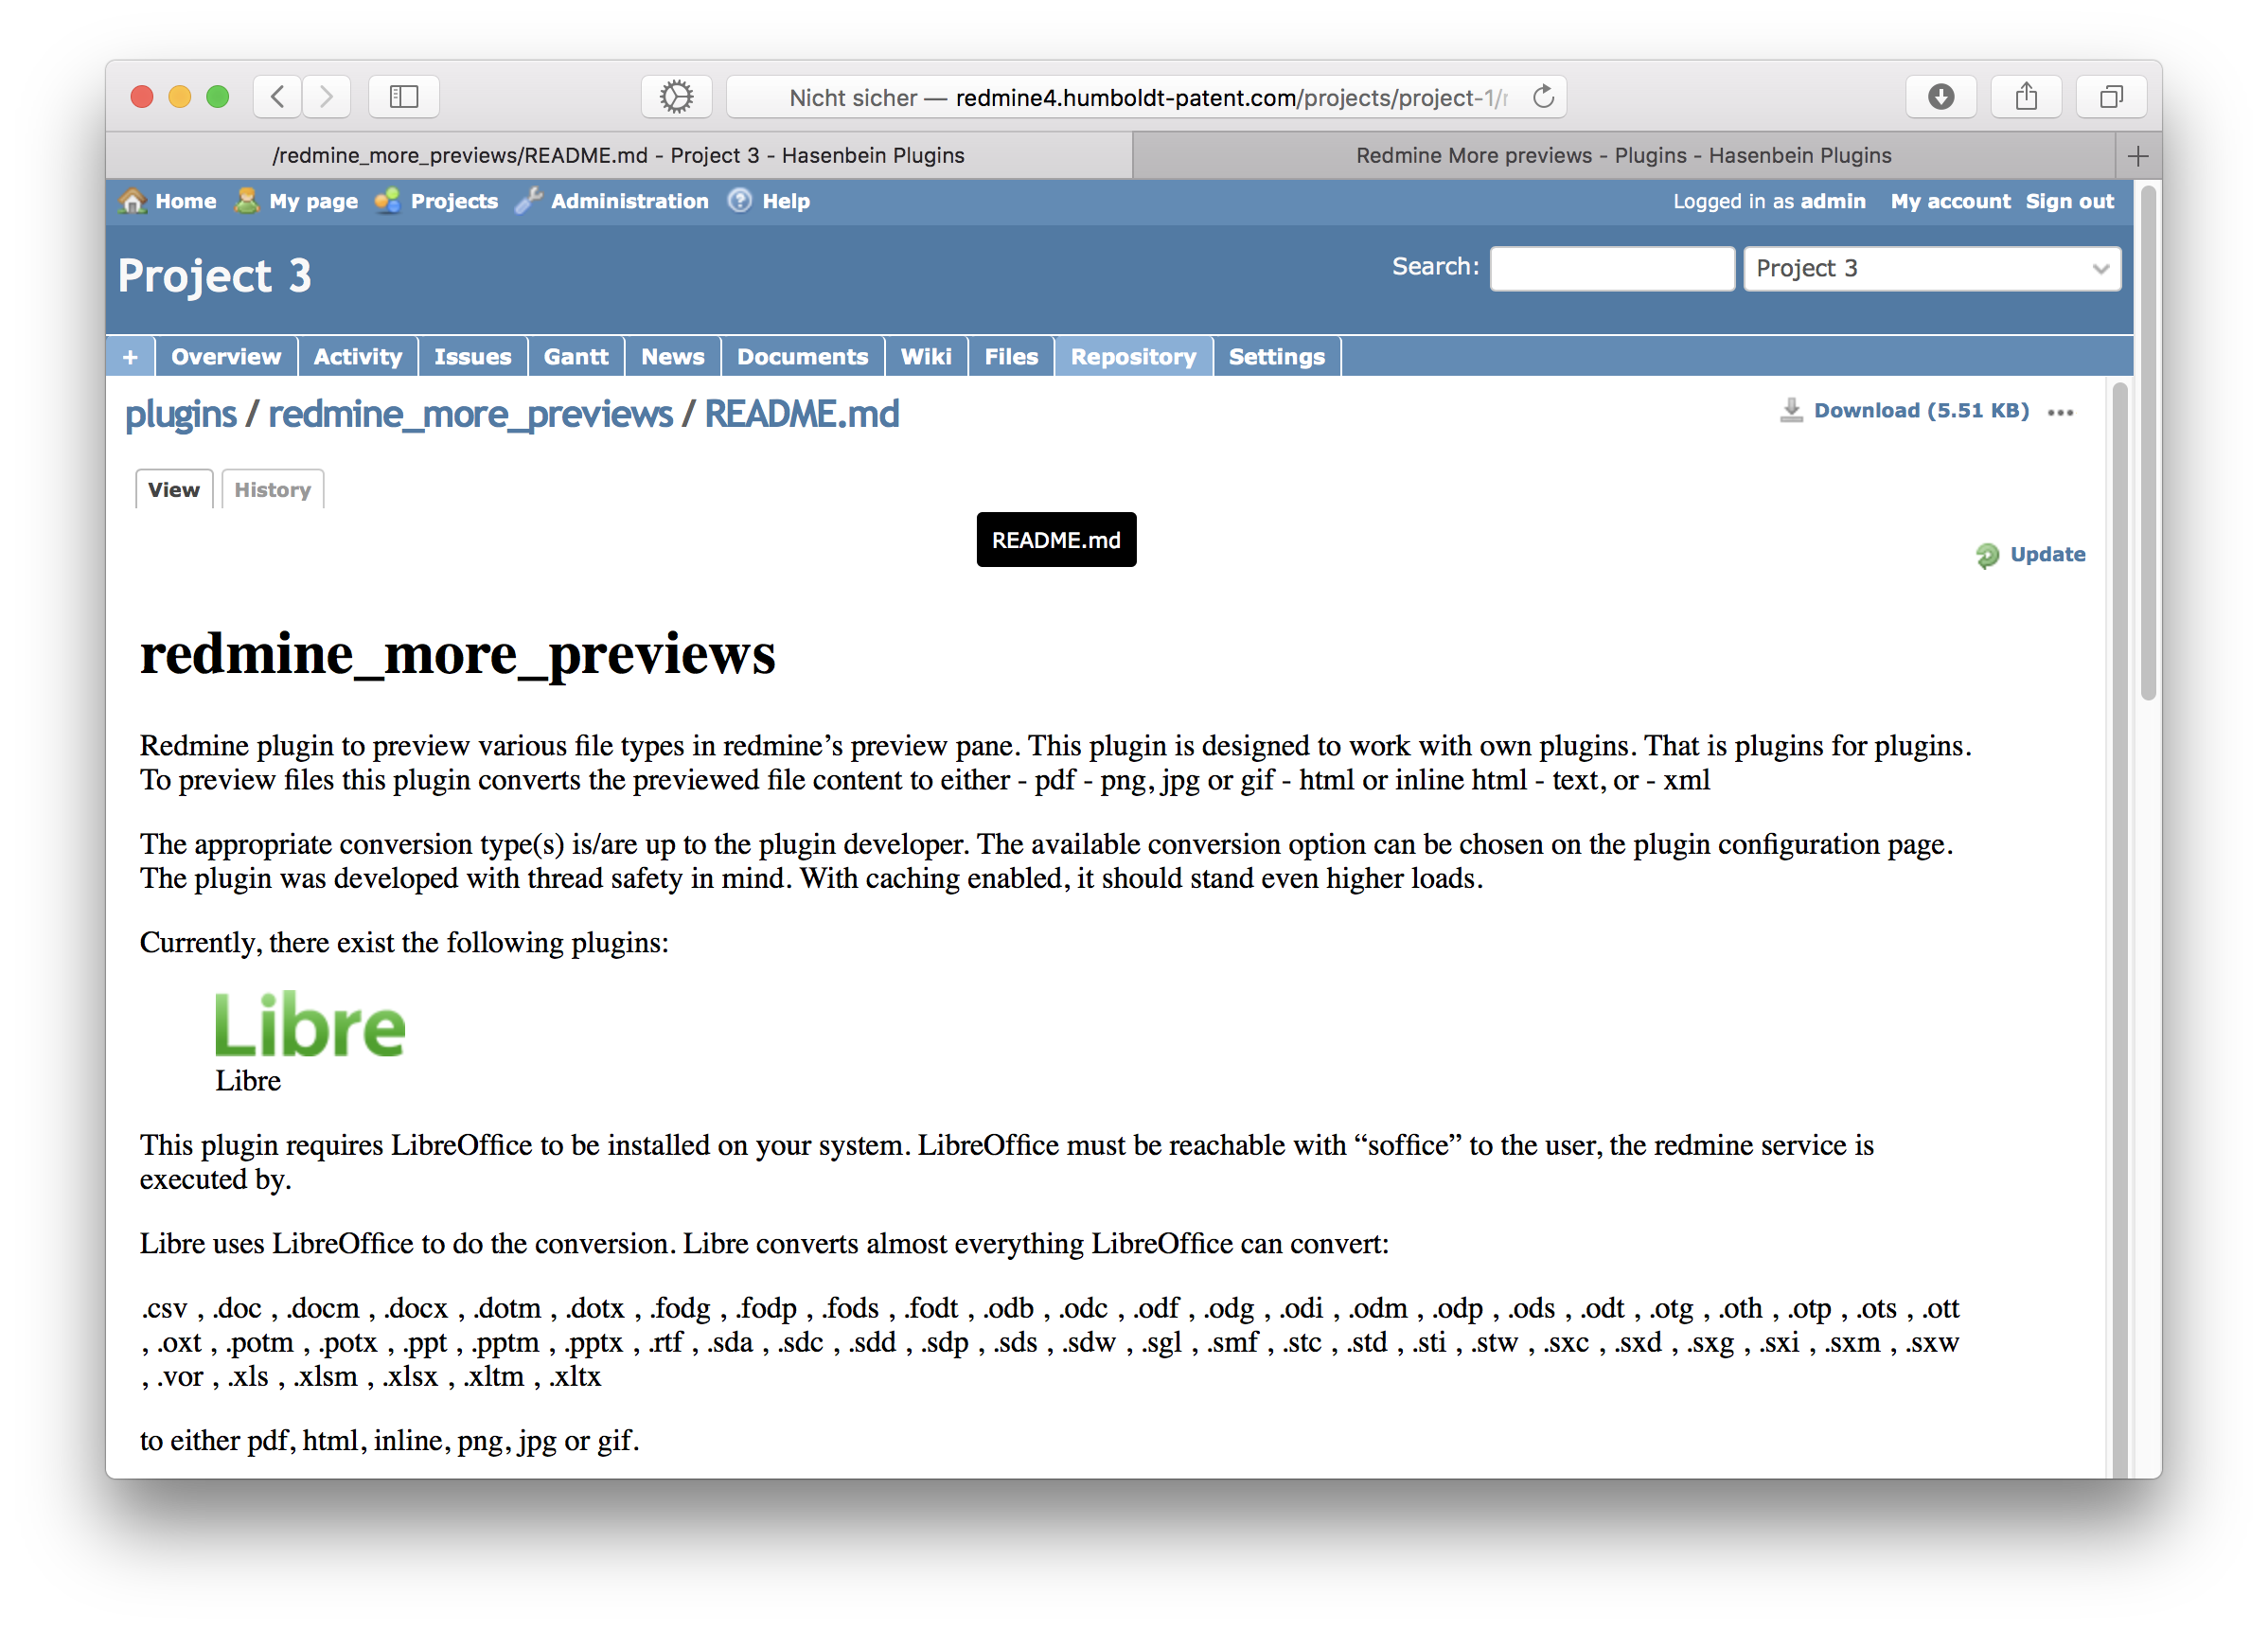Select the View tab

tap(173, 490)
